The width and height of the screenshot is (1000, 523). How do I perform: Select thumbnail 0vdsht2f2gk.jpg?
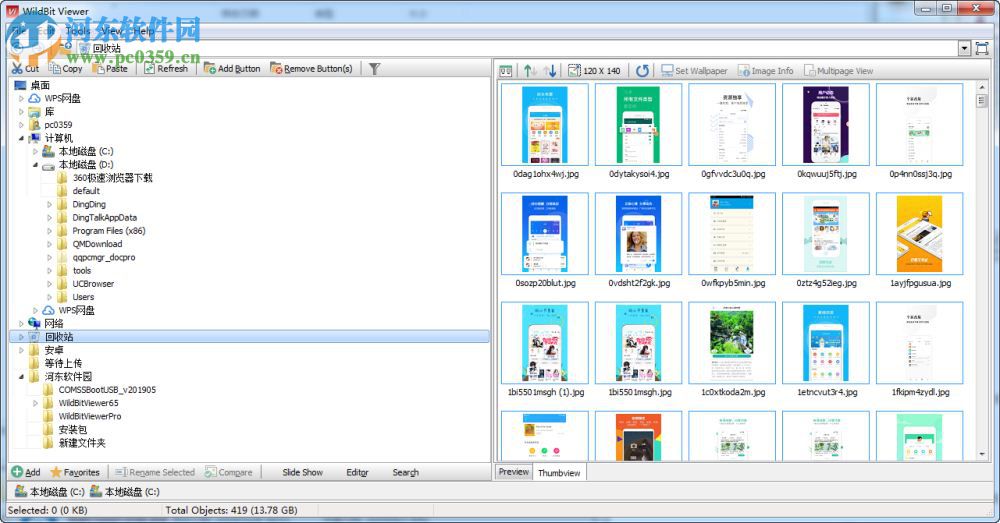point(638,234)
